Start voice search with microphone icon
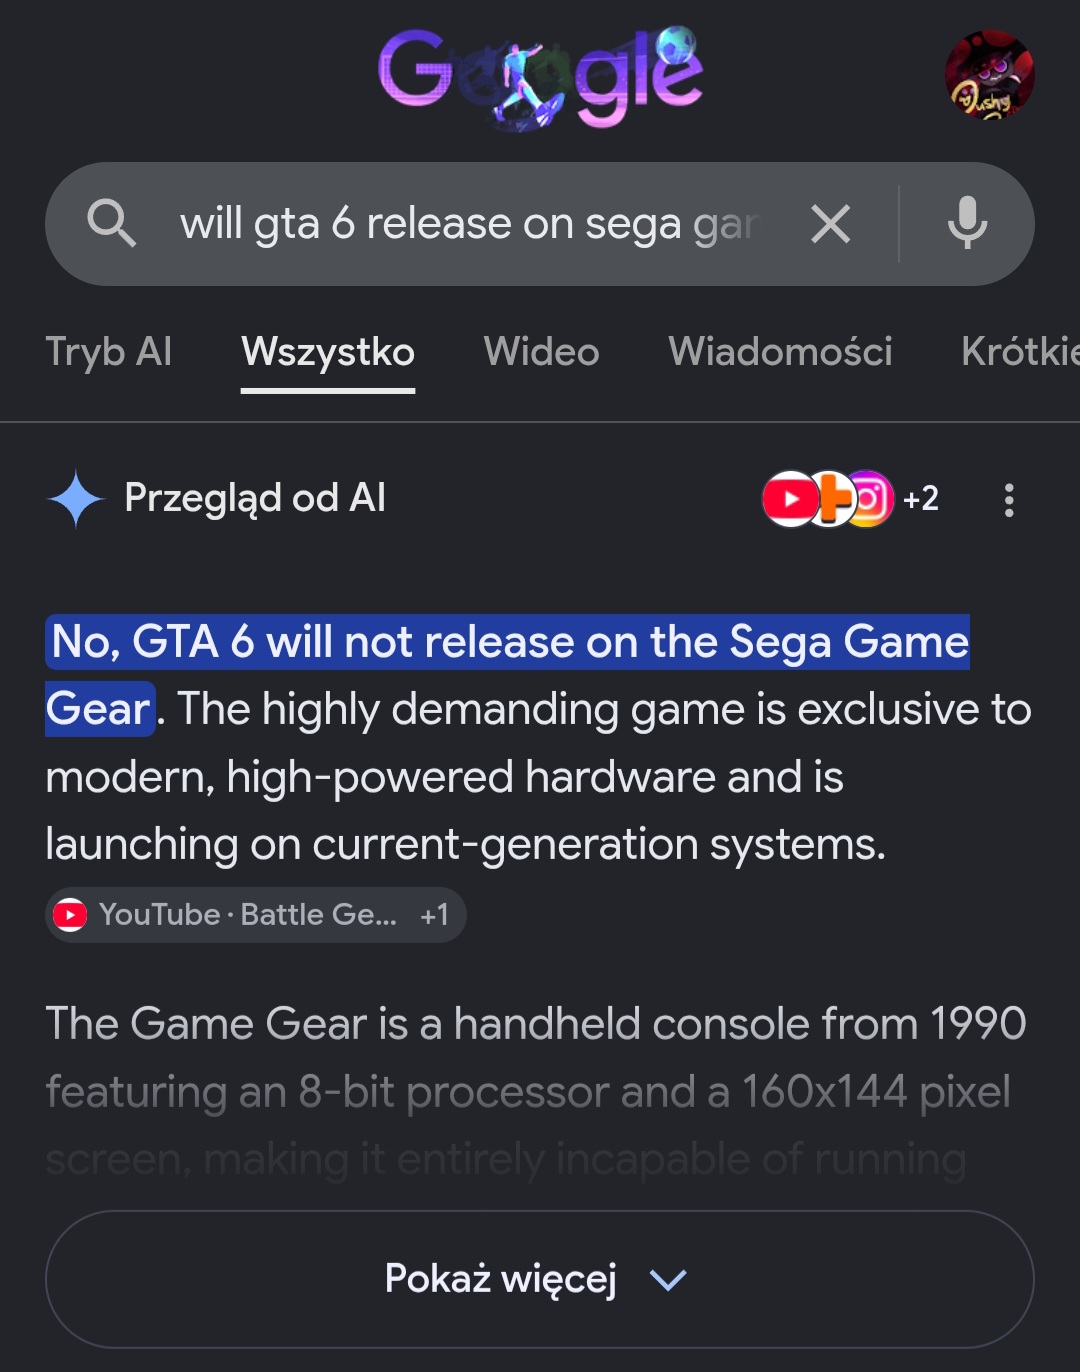Image resolution: width=1080 pixels, height=1372 pixels. [967, 223]
